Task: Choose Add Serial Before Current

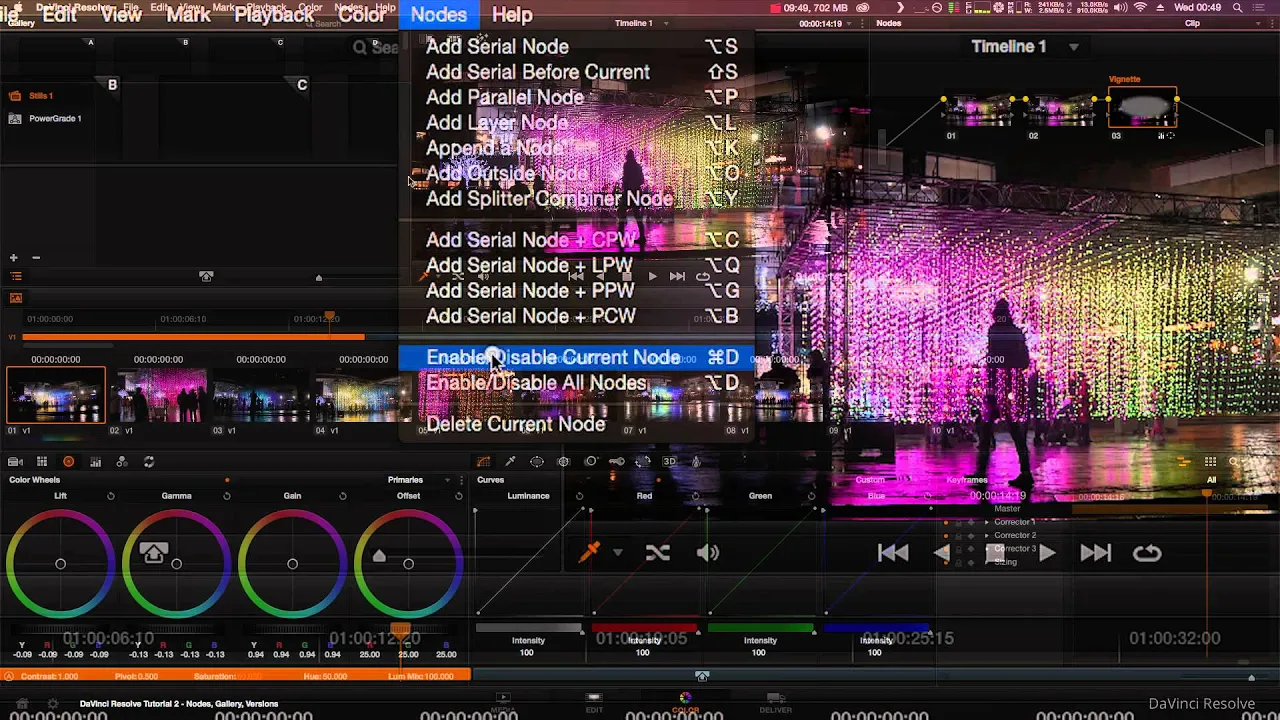Action: (x=576, y=72)
